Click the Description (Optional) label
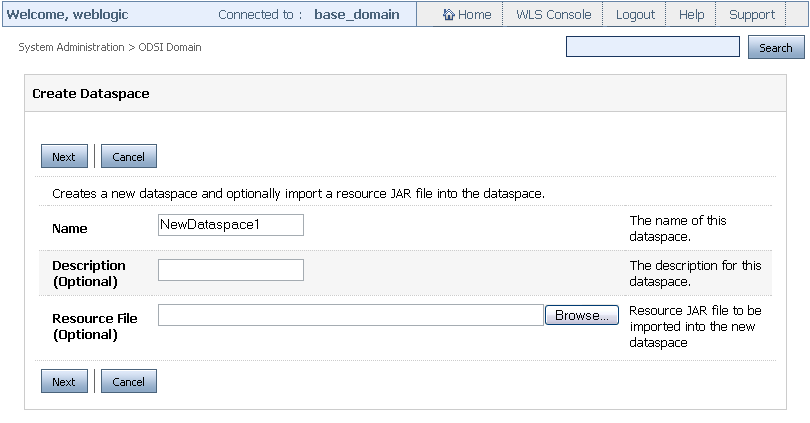Viewport: 810px width, 423px height. click(88, 273)
